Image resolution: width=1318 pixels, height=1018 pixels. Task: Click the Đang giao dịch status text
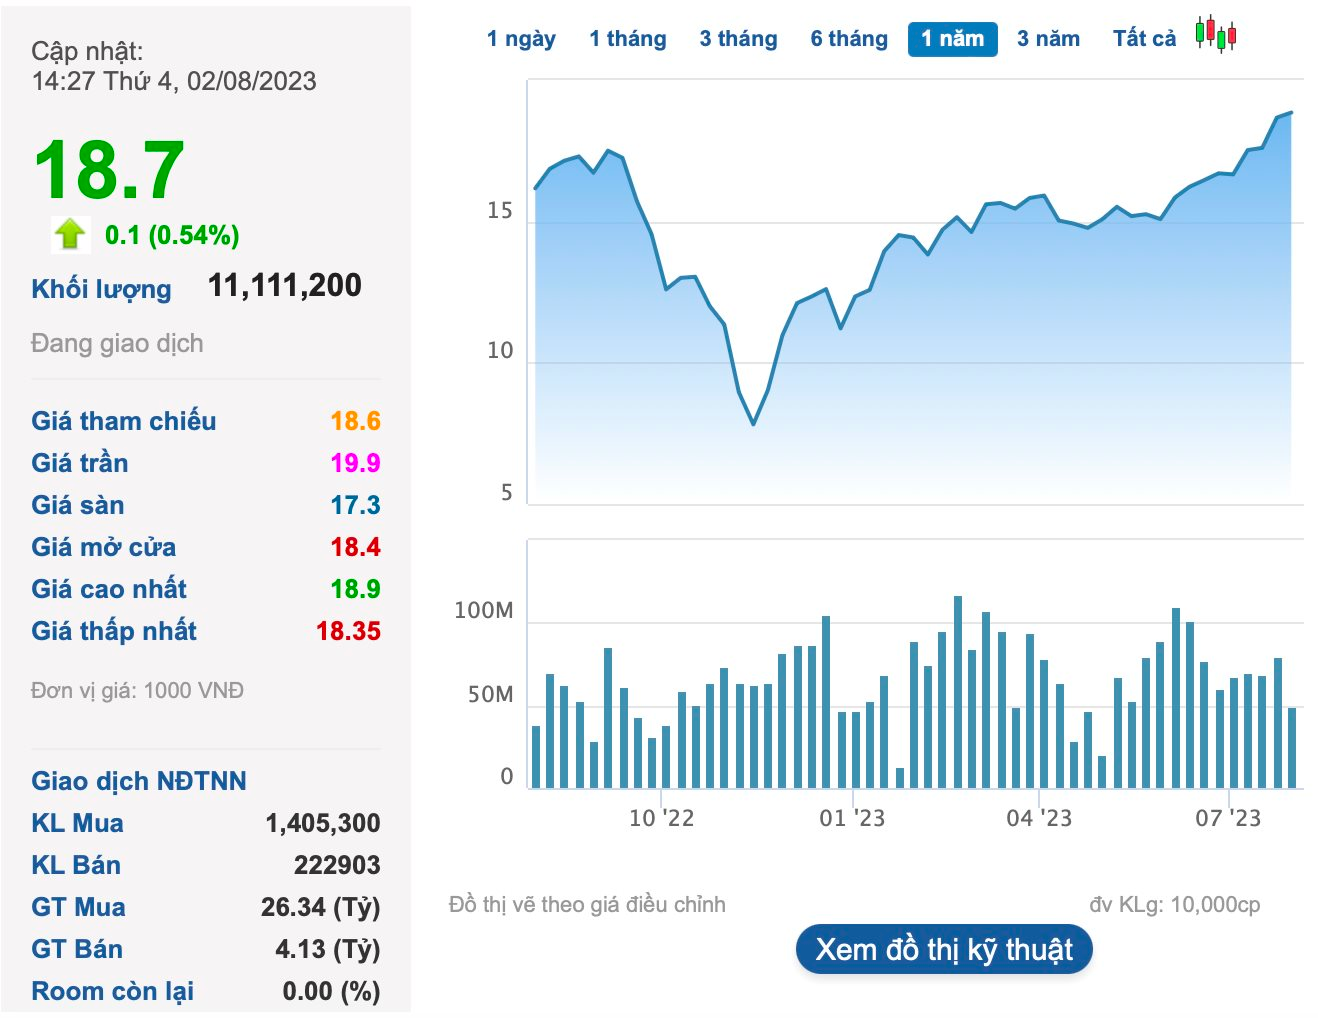tap(117, 343)
